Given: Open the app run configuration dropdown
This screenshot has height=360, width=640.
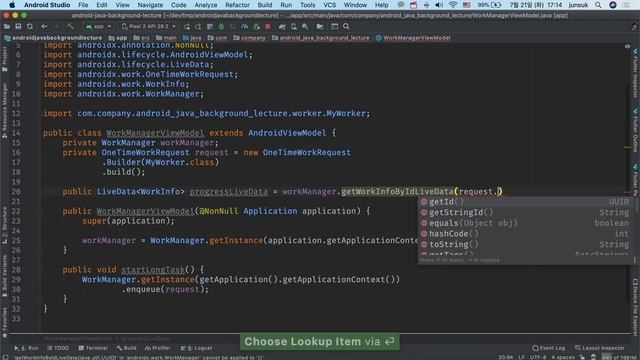Looking at the screenshot, I should (98, 27).
